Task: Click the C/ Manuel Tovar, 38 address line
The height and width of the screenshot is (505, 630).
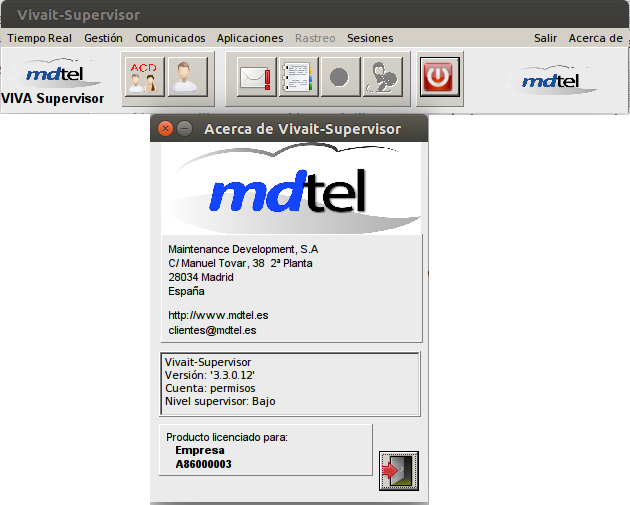Action: point(240,263)
